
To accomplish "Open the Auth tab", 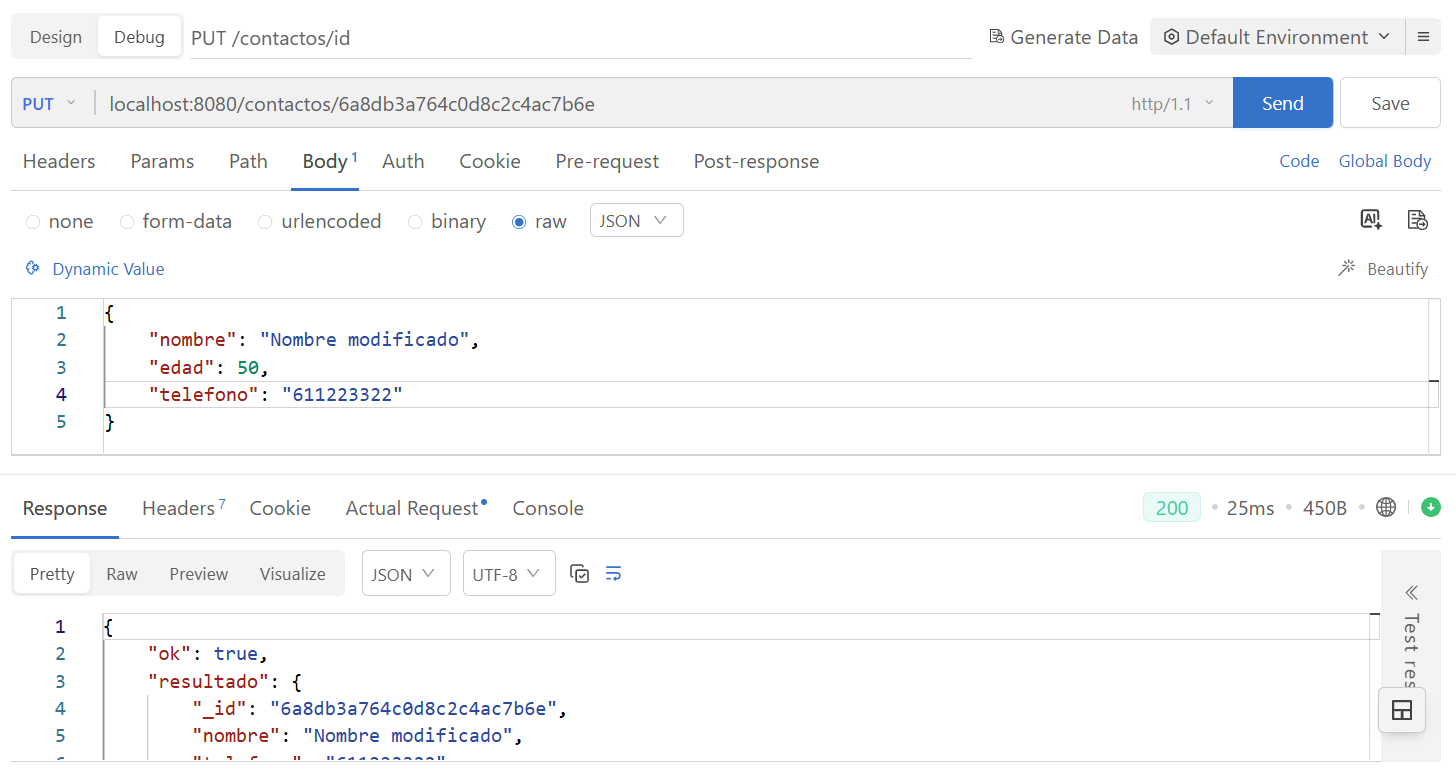I will tap(403, 161).
